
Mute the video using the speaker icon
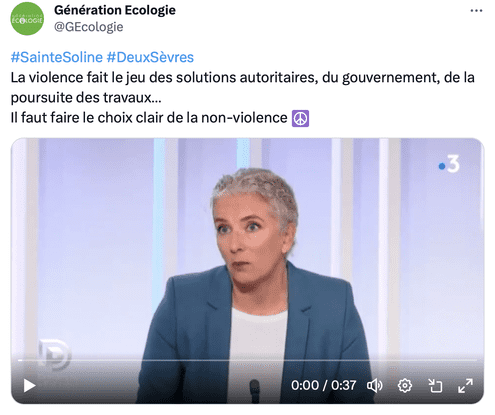(x=375, y=386)
